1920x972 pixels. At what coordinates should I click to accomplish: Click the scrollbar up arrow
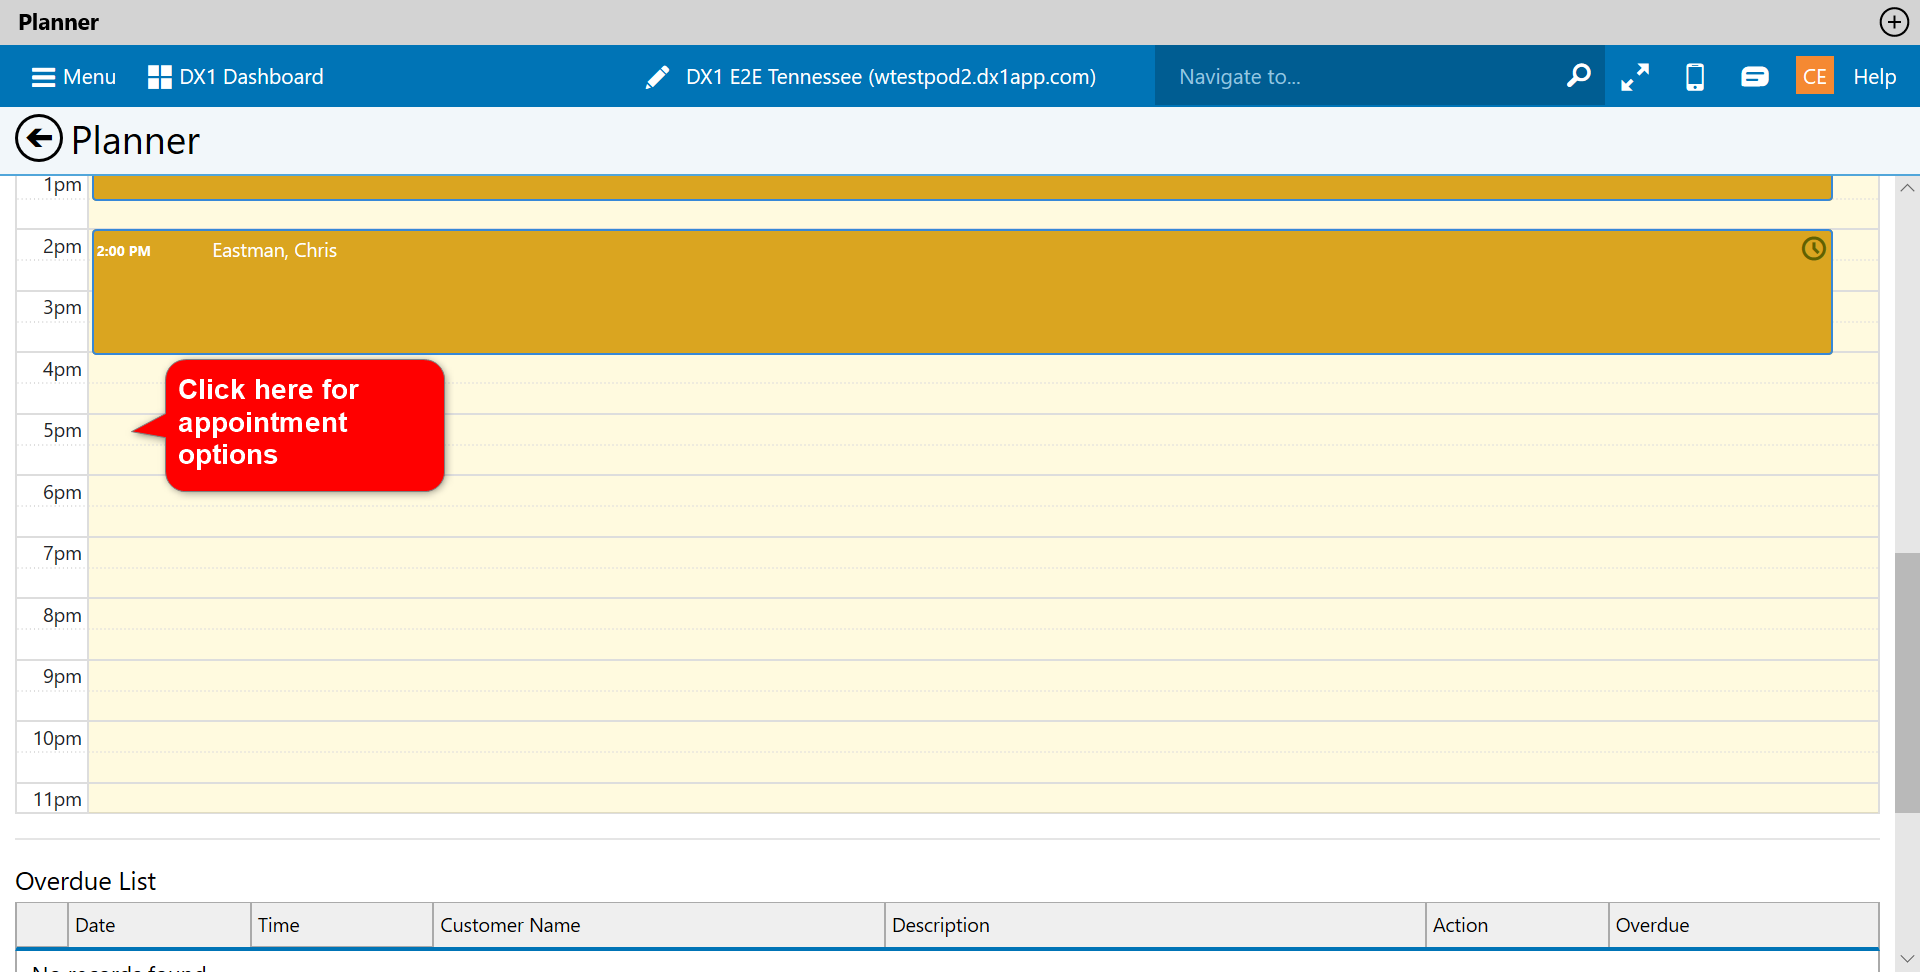(1907, 187)
